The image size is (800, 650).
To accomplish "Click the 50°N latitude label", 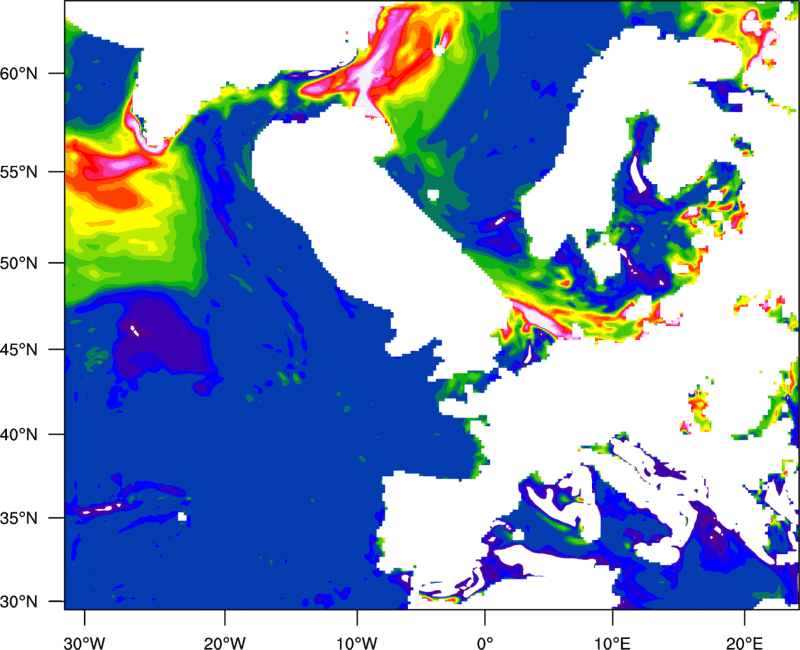I will point(19,263).
